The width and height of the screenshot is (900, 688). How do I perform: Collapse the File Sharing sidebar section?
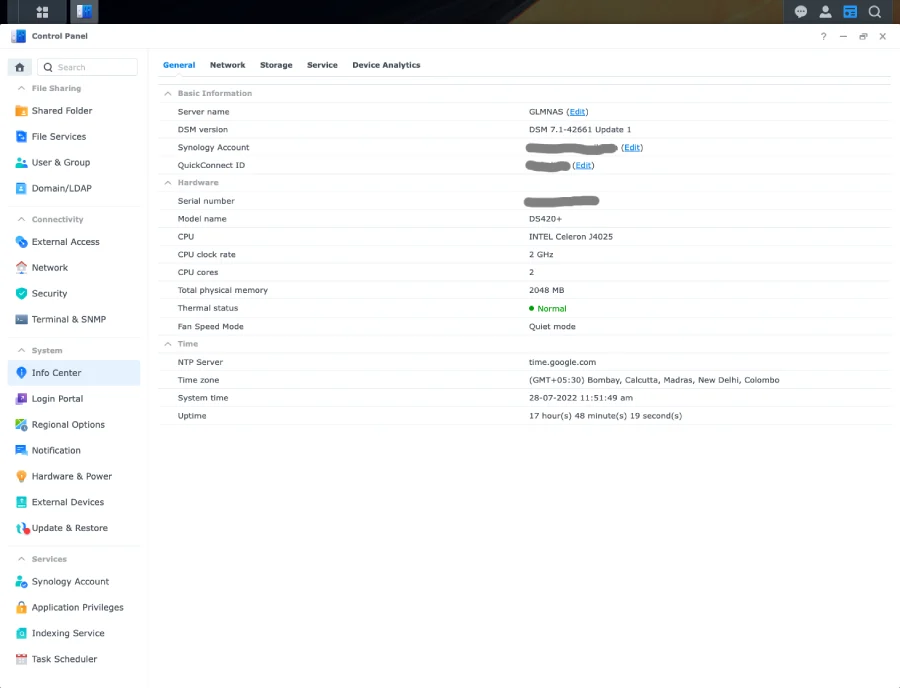click(21, 88)
